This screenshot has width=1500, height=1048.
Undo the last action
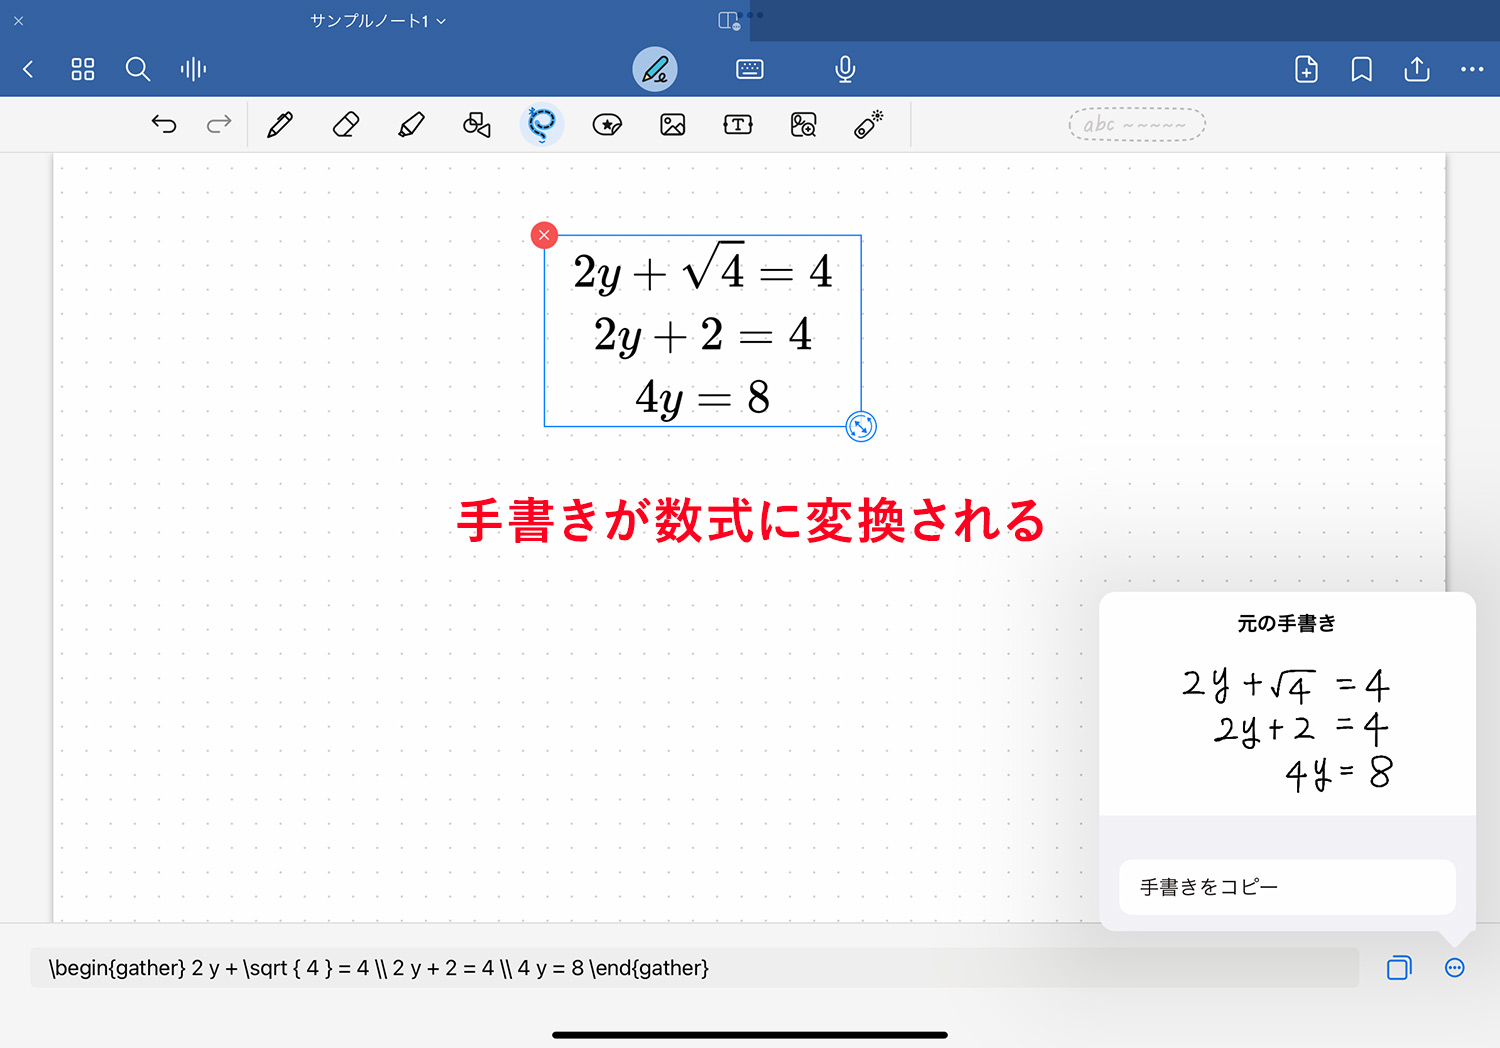(x=164, y=124)
